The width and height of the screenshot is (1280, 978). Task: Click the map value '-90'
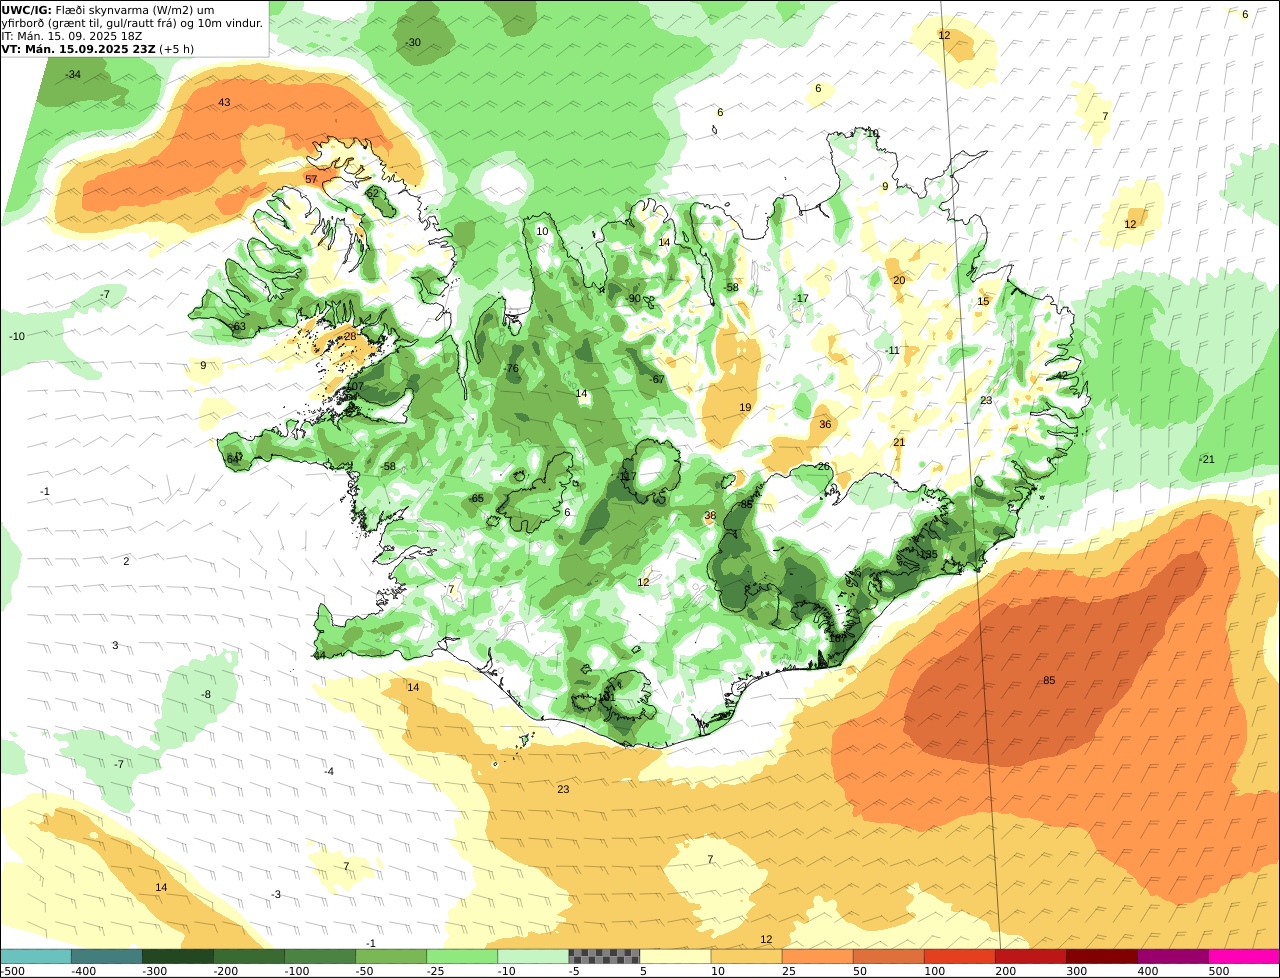[633, 299]
